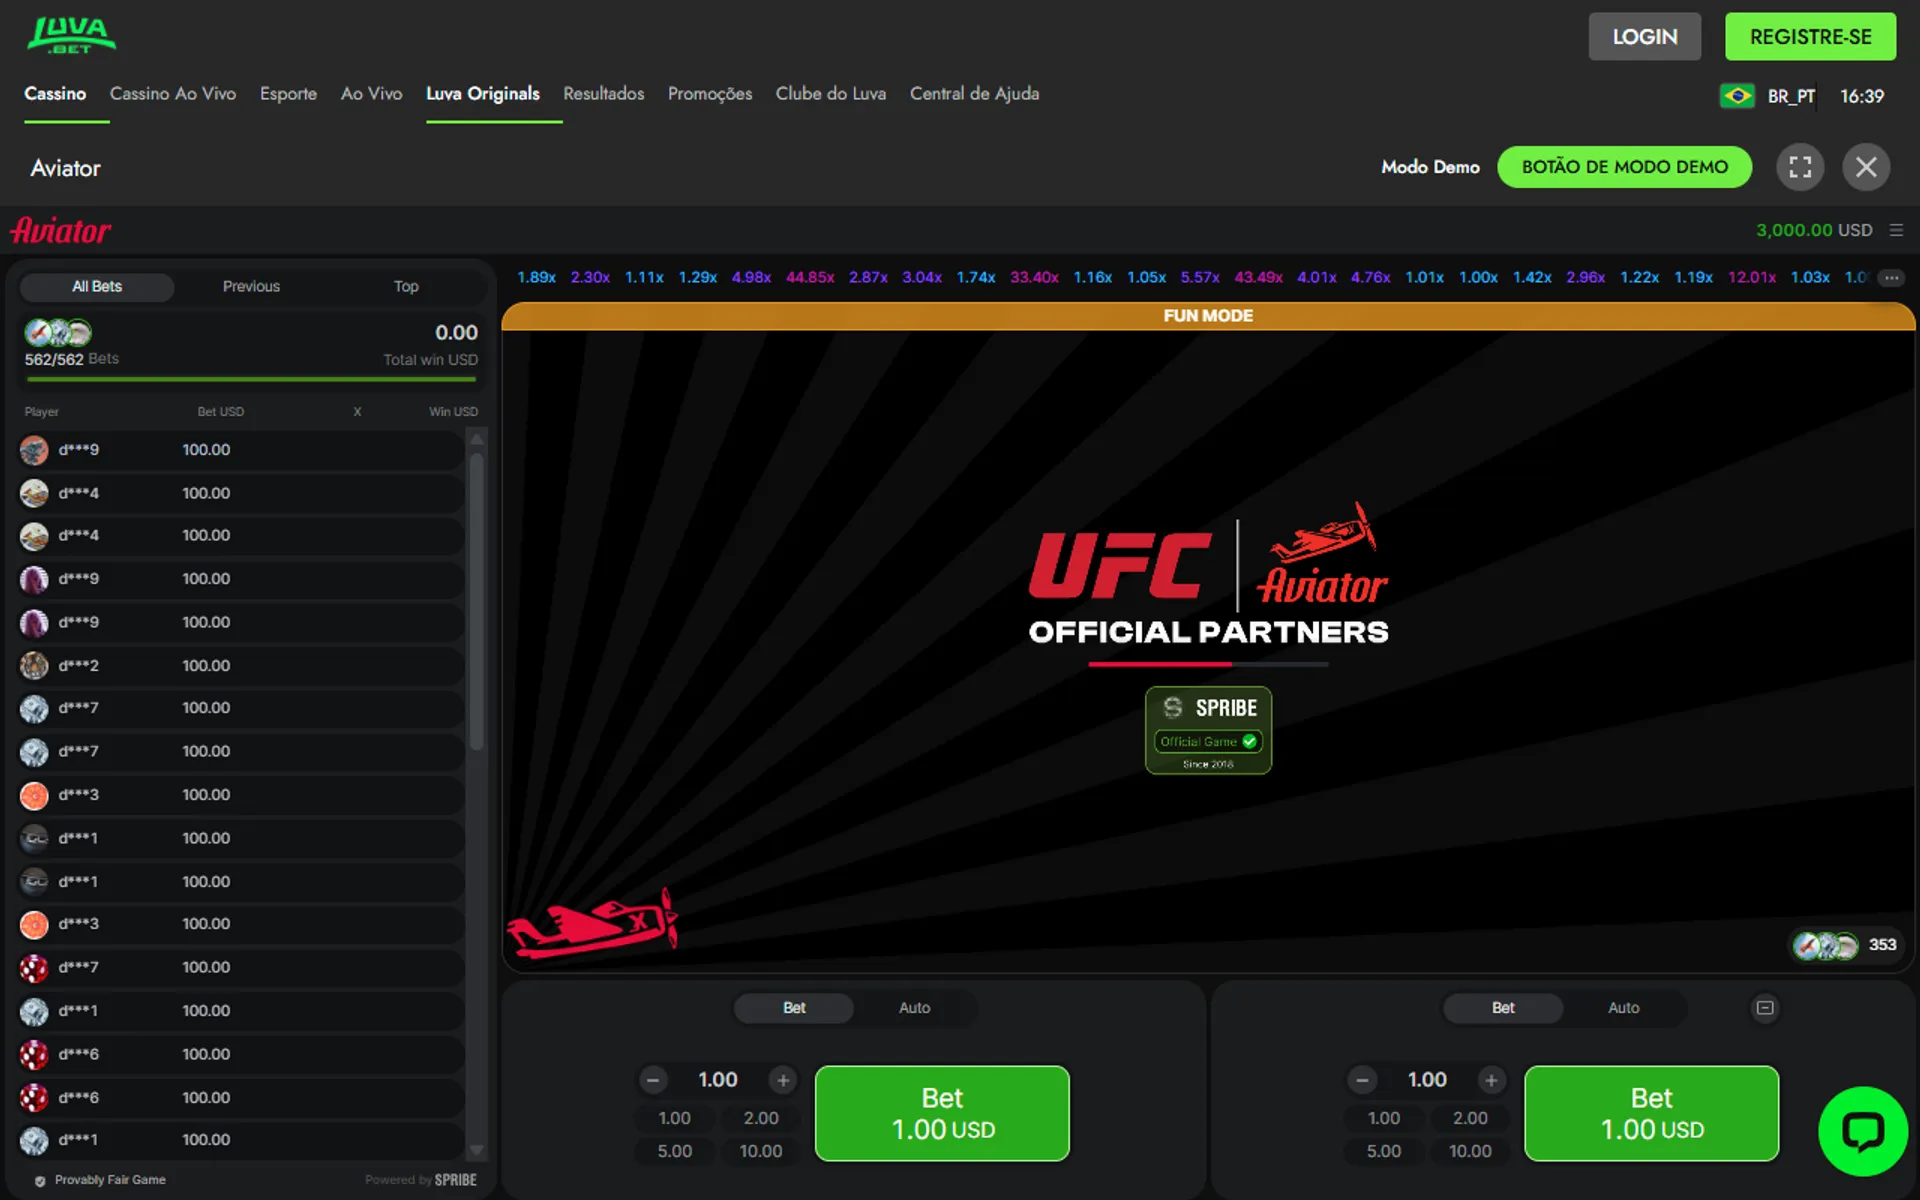This screenshot has width=1920, height=1200.
Task: Click the Provably Fair Game label
Action: coord(110,1180)
